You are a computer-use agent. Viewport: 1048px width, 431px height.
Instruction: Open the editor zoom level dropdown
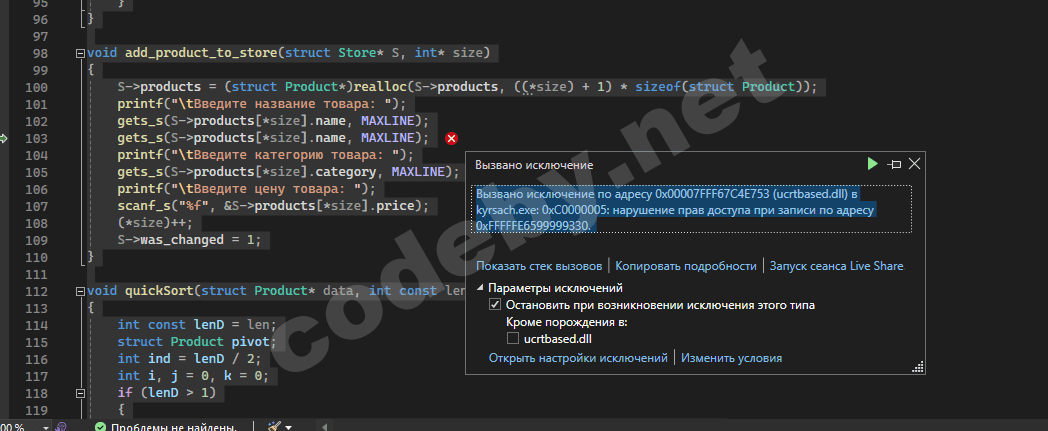(x=46, y=427)
